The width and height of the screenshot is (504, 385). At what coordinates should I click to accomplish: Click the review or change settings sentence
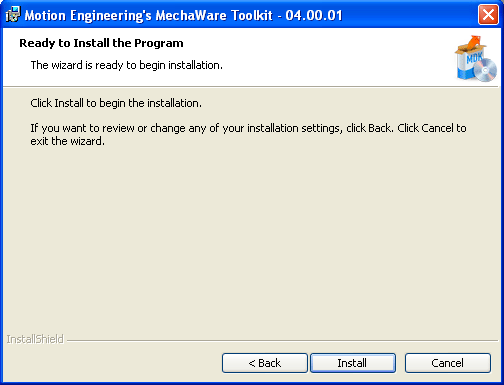[248, 128]
